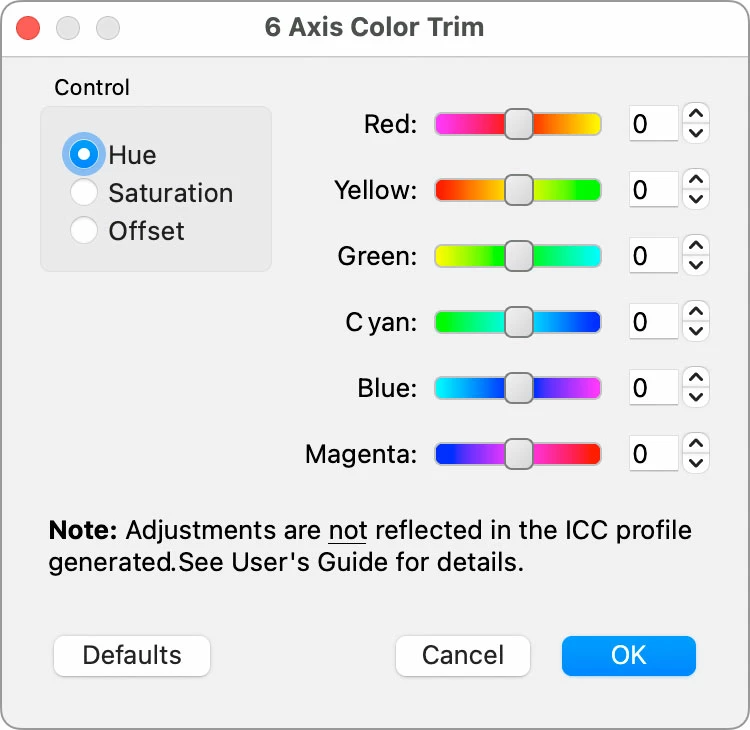Click the Green slider knob

(518, 256)
